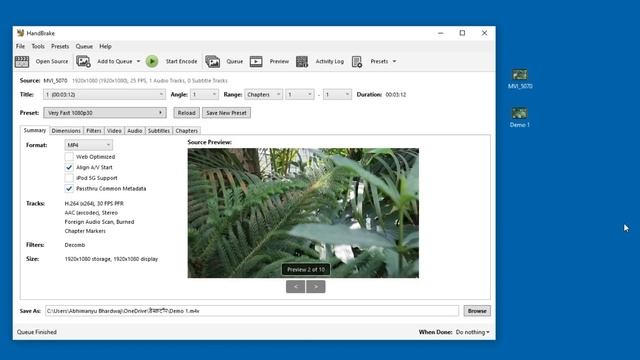The width and height of the screenshot is (640, 360).
Task: Open the Presets menu in the menu bar
Action: pos(60,47)
